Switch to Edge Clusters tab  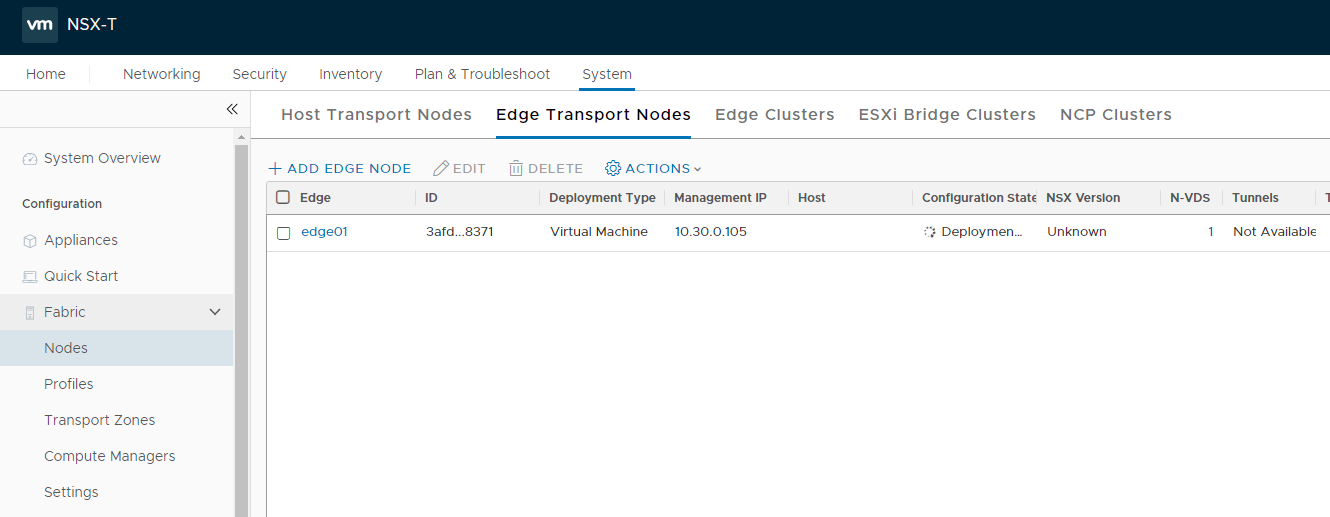coord(775,115)
